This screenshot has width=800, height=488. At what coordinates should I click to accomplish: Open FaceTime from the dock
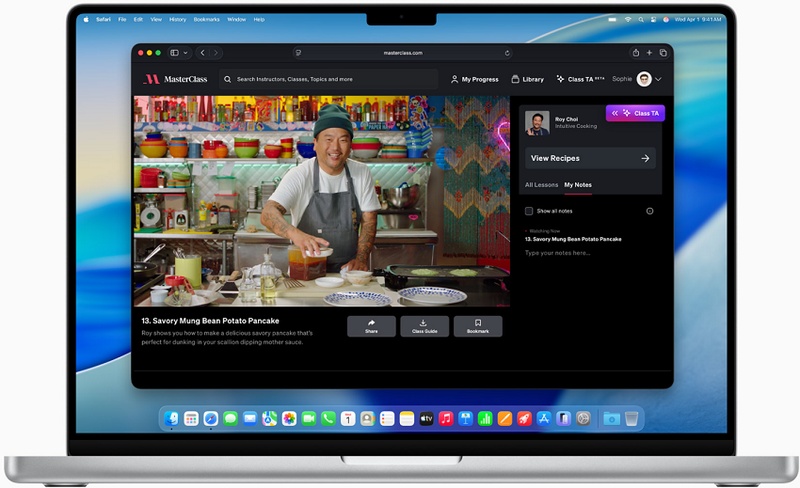[x=309, y=419]
